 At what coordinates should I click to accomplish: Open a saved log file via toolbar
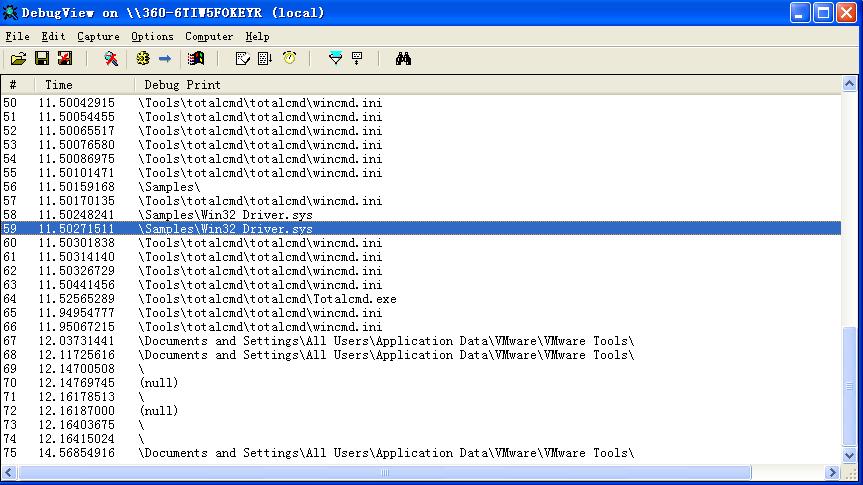click(18, 58)
